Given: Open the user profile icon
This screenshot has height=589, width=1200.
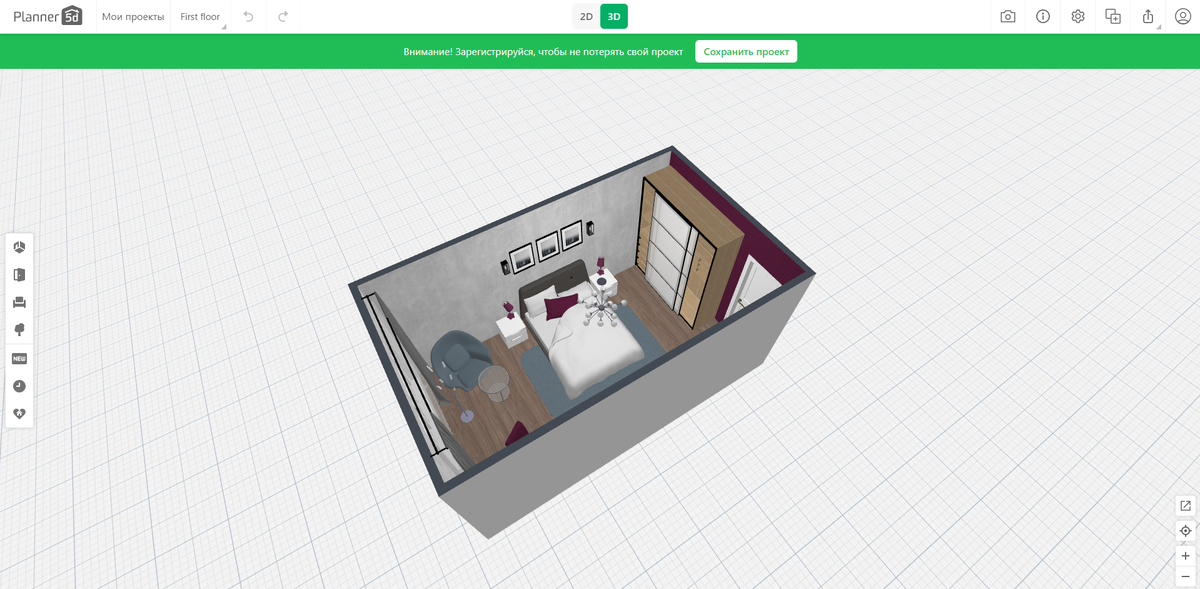Looking at the screenshot, I should pyautogui.click(x=1183, y=17).
